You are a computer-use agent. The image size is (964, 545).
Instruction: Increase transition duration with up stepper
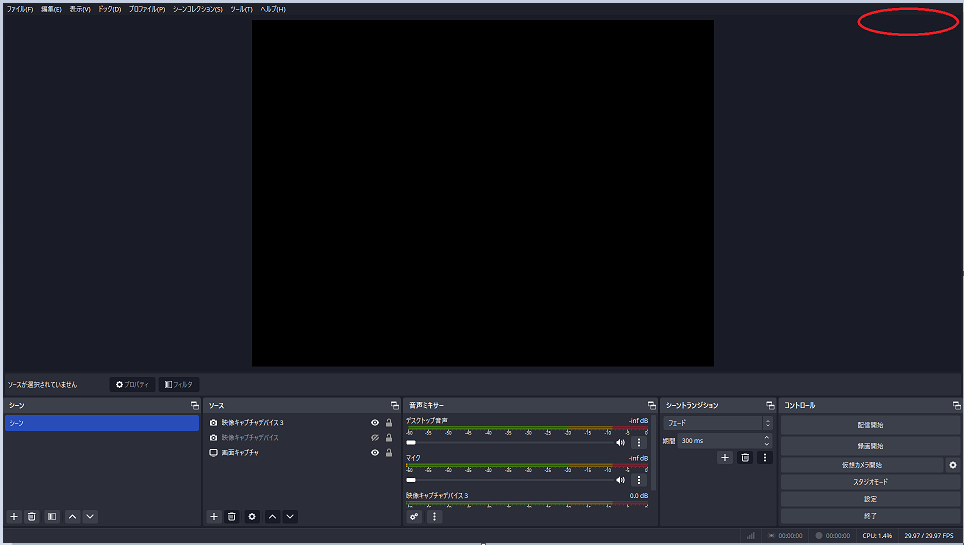(x=767, y=437)
